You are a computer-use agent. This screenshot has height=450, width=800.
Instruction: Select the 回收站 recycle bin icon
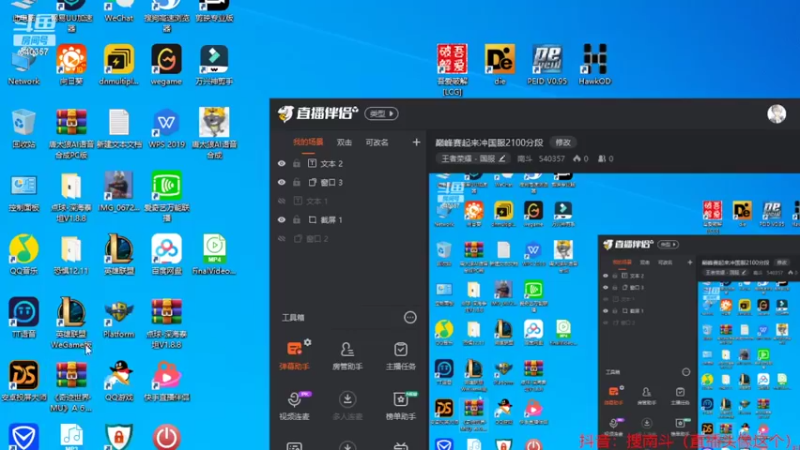pyautogui.click(x=23, y=128)
